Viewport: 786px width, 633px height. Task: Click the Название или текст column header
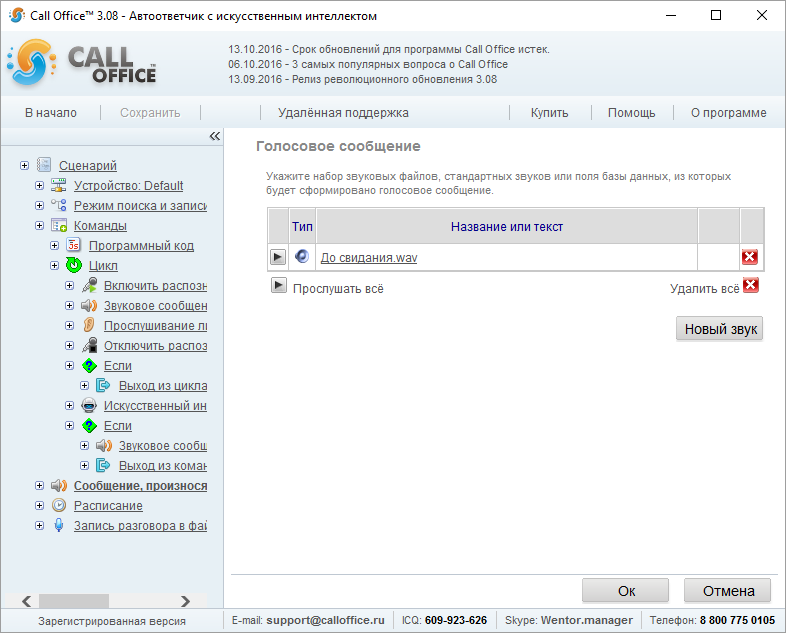click(x=507, y=227)
